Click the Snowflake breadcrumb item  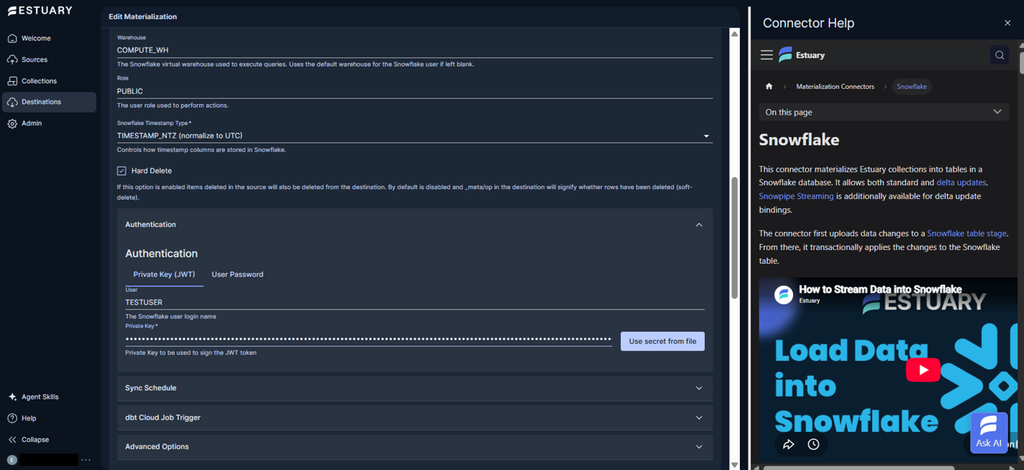click(x=912, y=86)
